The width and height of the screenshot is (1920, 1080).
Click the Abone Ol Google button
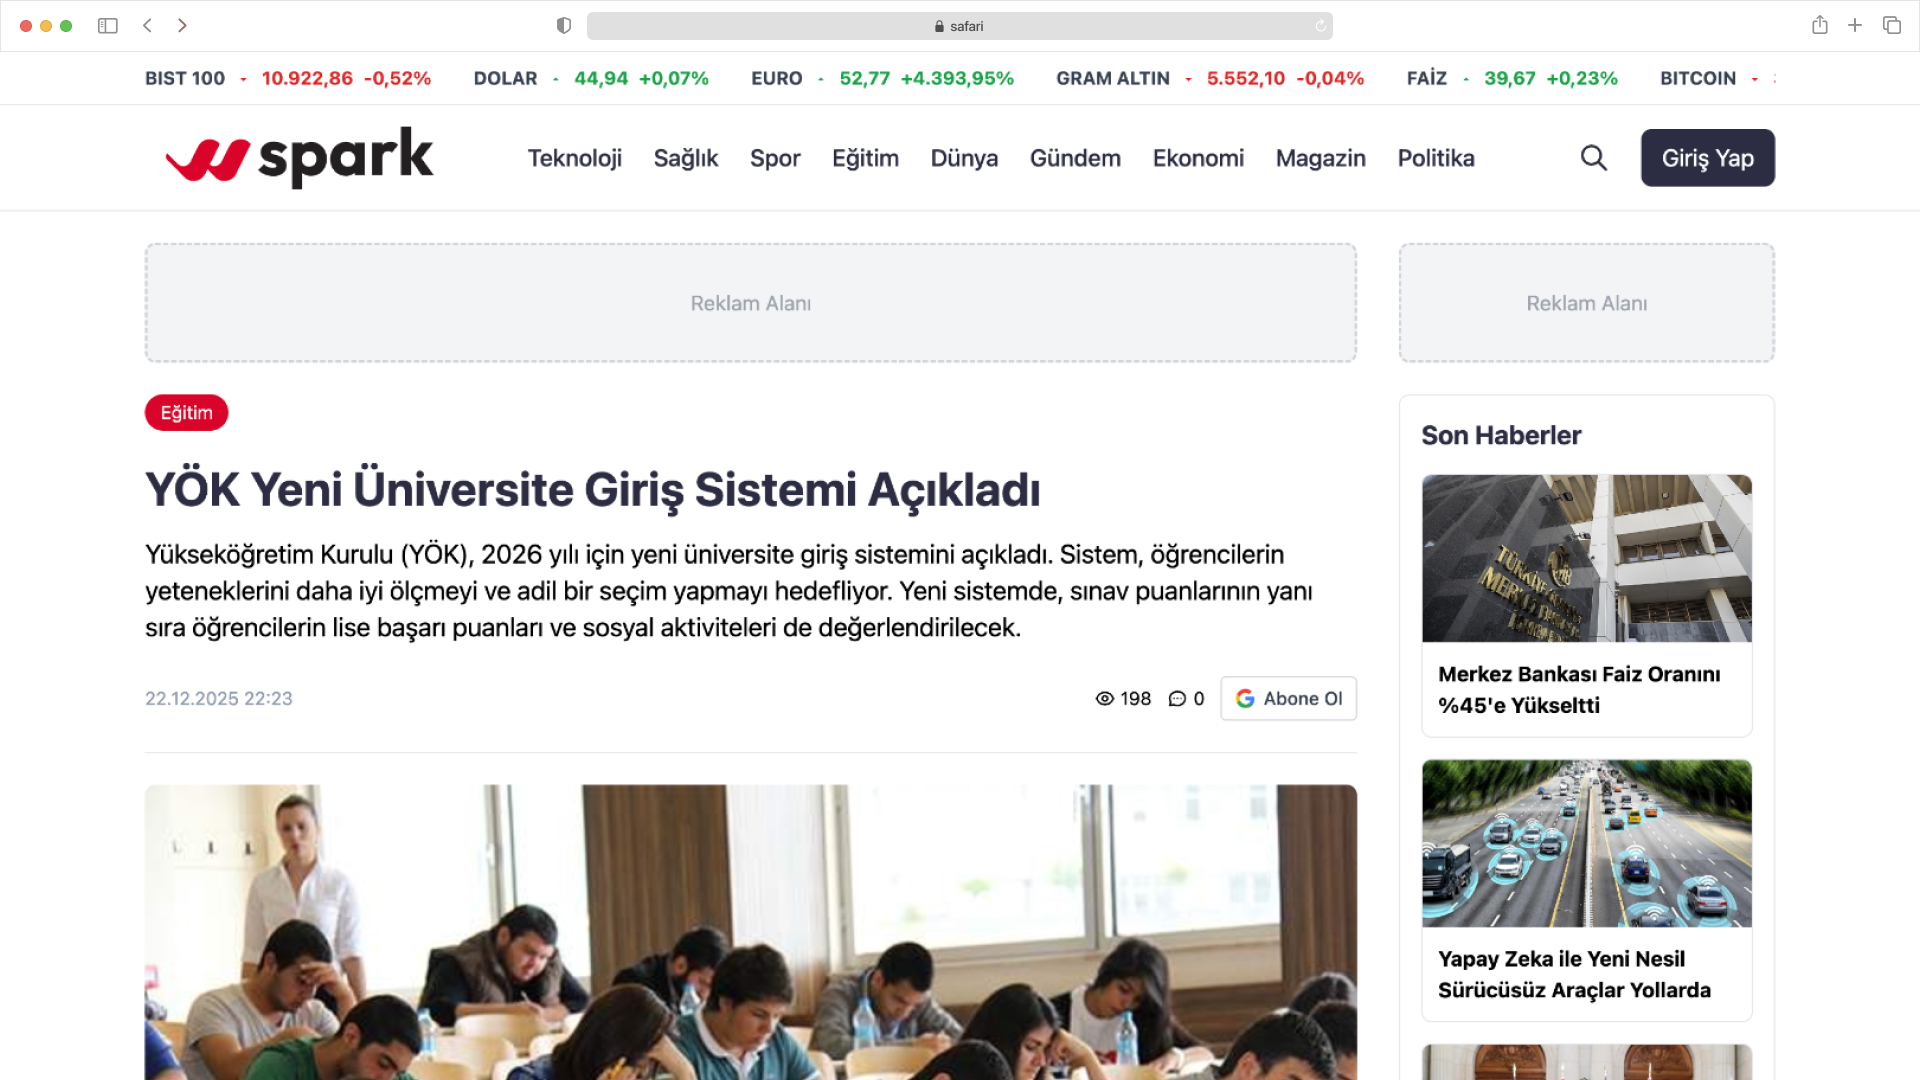1288,699
